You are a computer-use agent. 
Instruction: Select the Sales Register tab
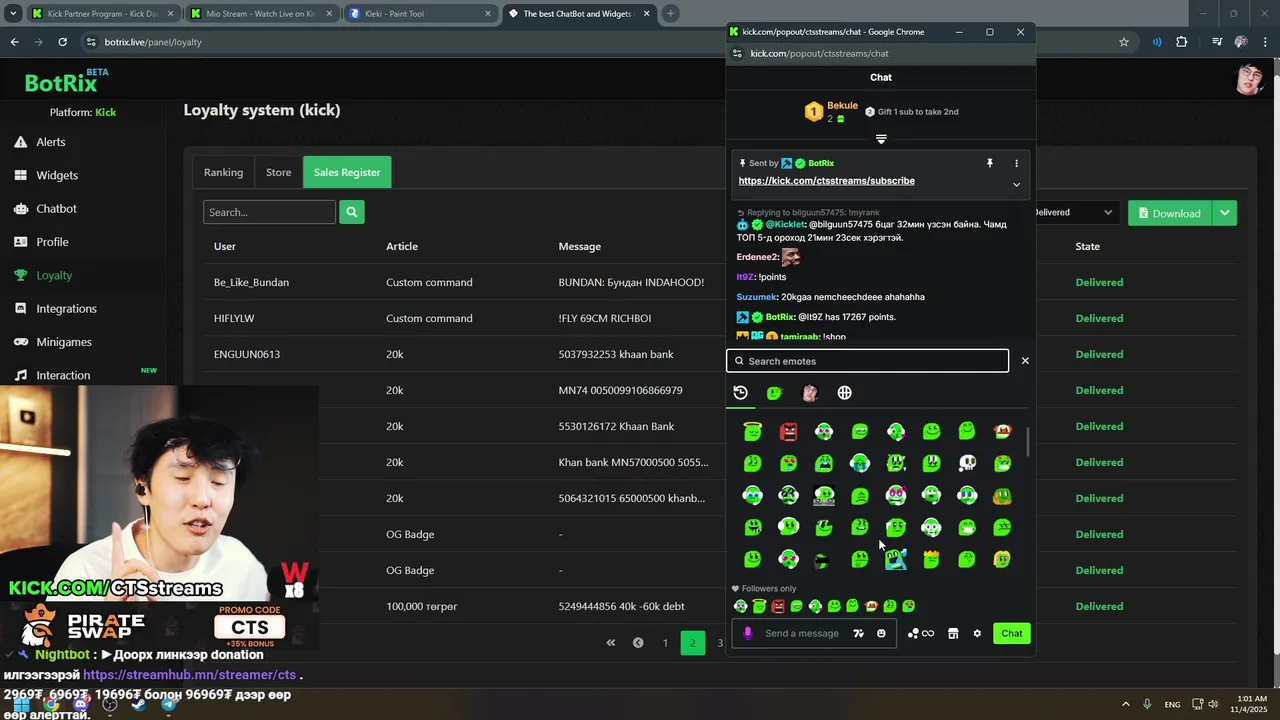(x=347, y=172)
